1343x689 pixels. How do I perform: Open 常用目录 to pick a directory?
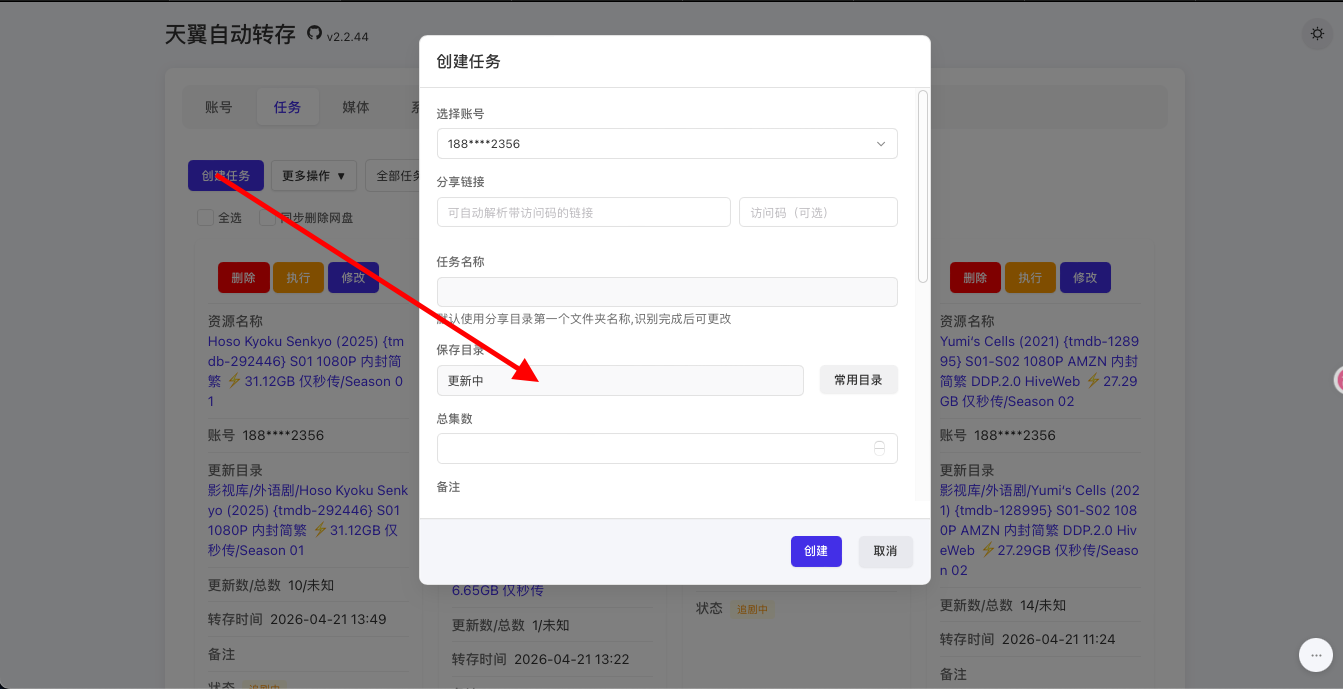coord(858,380)
